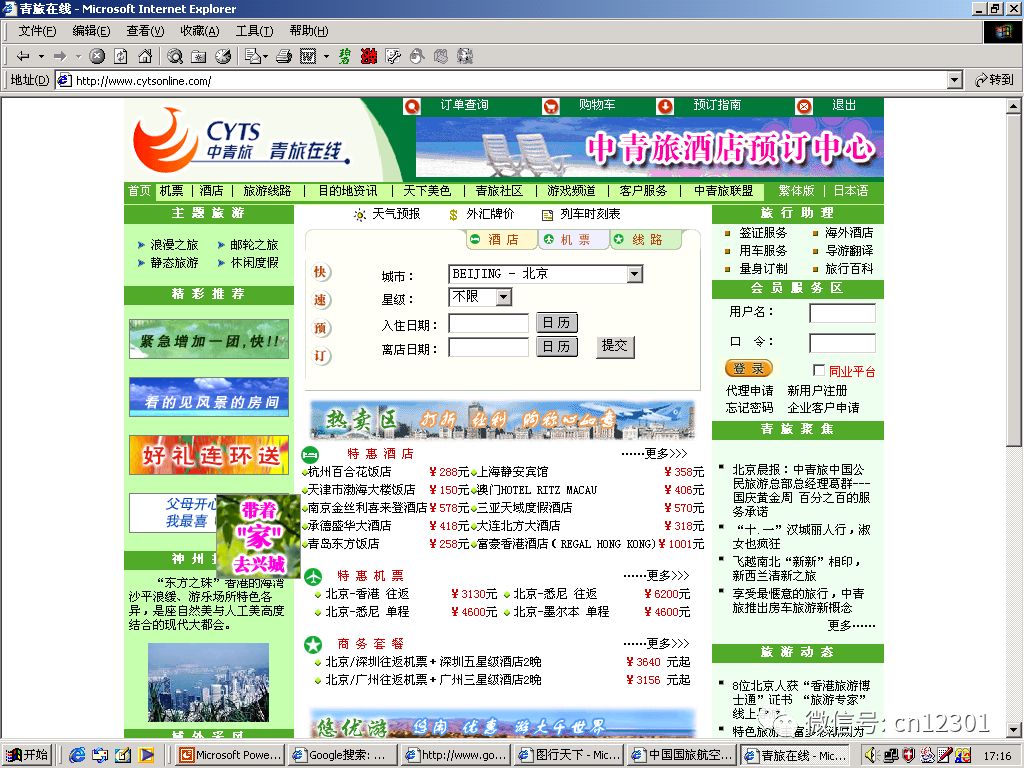Click the 退出 exit icon
Screen dimensions: 1024x768
tap(805, 106)
